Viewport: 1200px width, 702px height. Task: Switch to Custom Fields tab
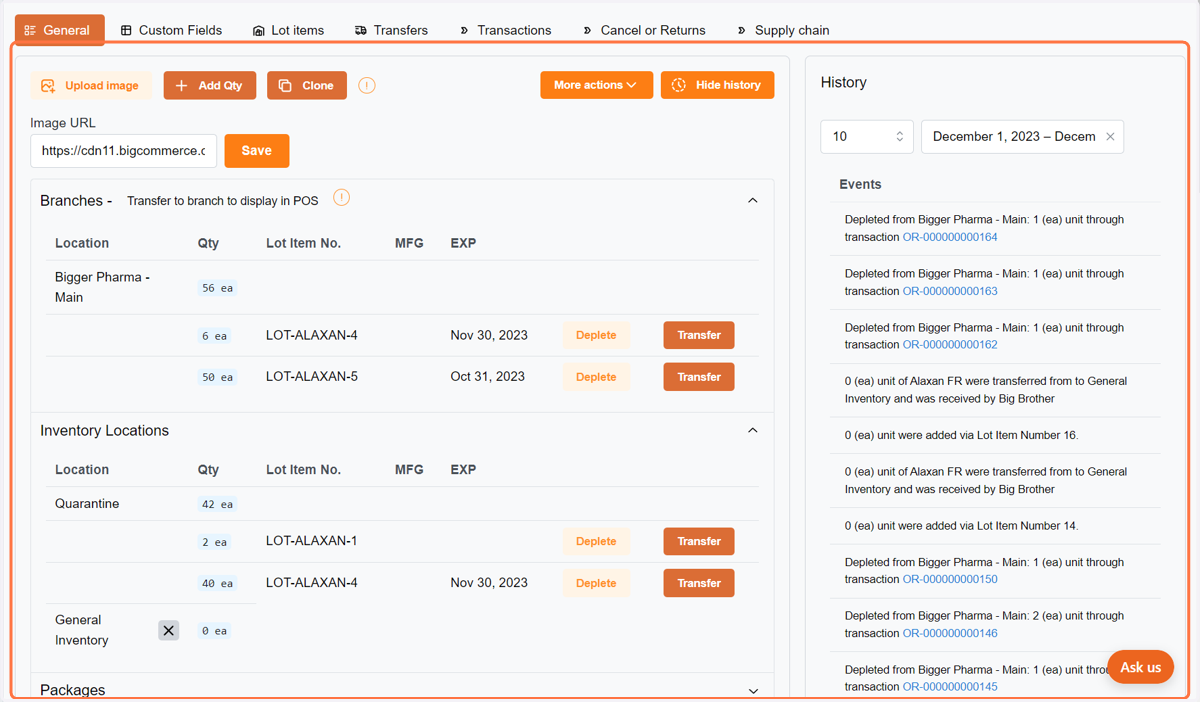(171, 30)
